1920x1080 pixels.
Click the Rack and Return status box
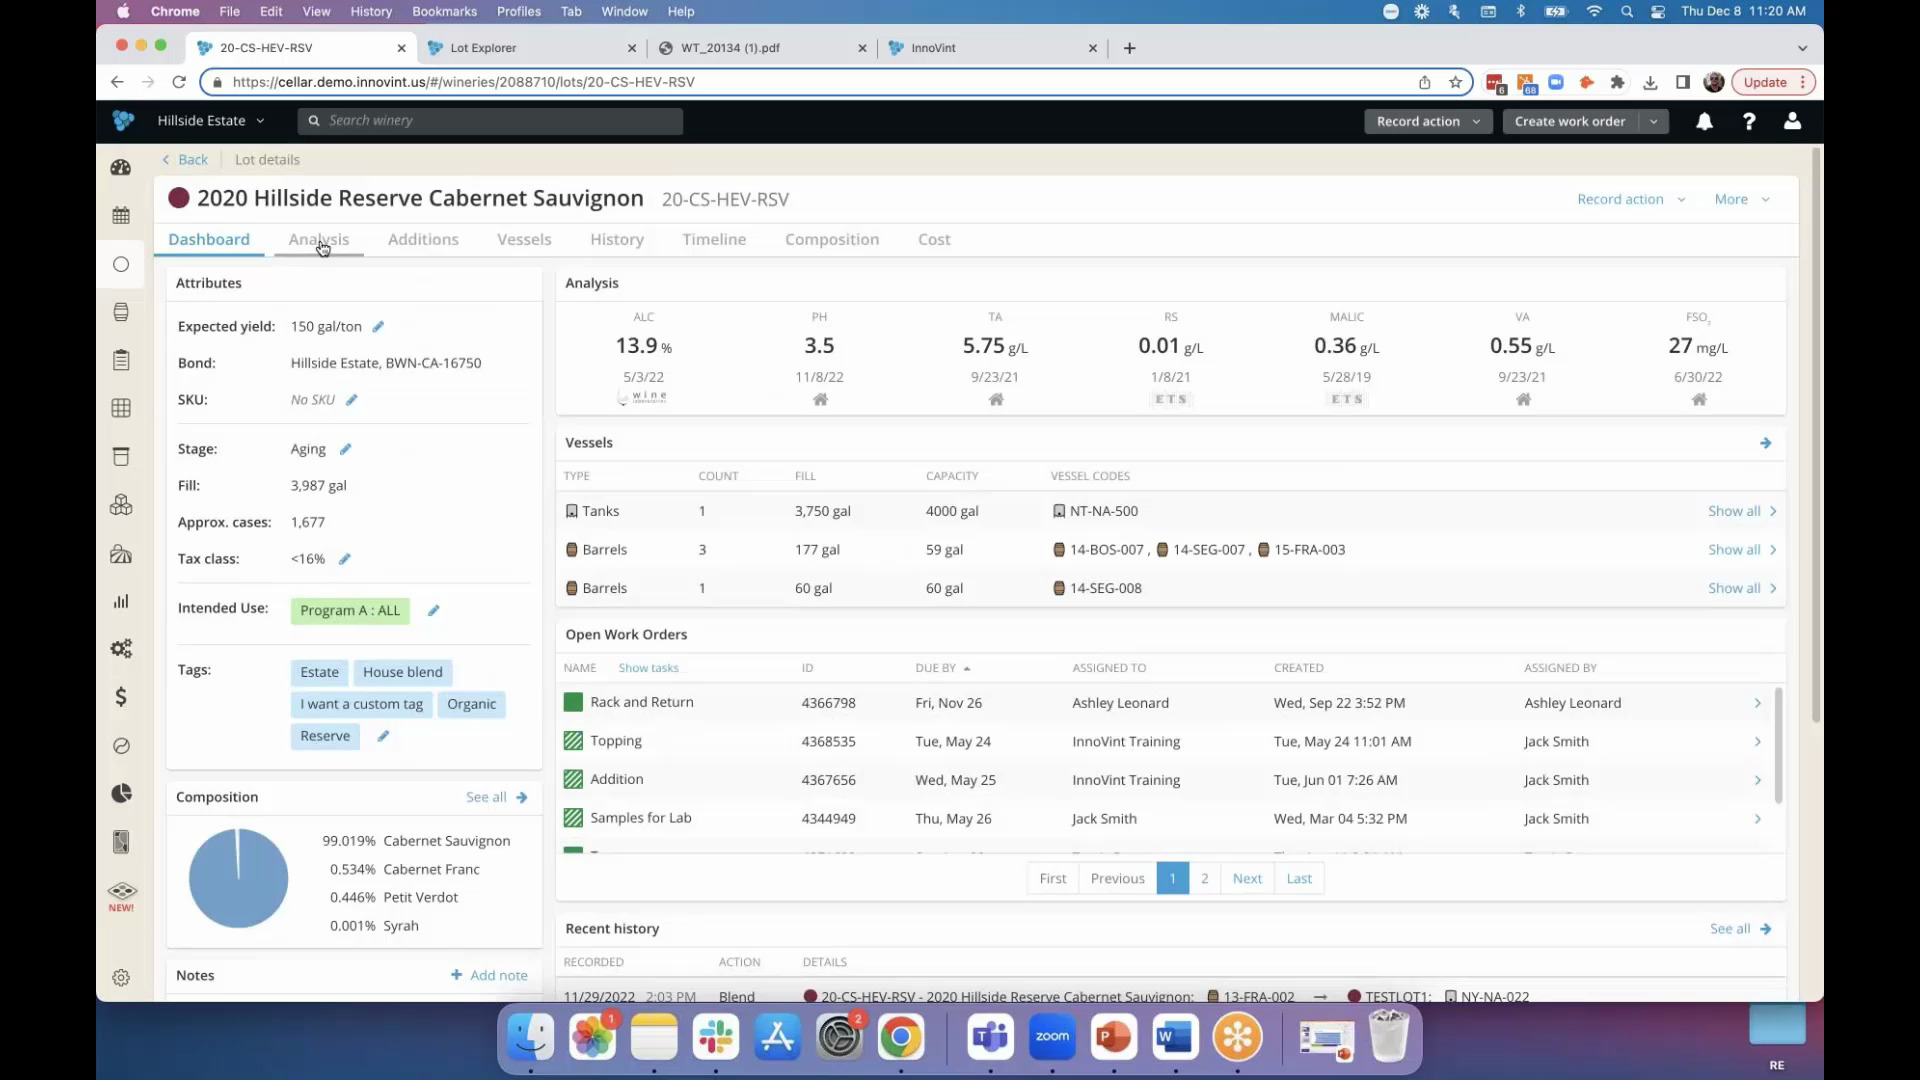point(573,703)
